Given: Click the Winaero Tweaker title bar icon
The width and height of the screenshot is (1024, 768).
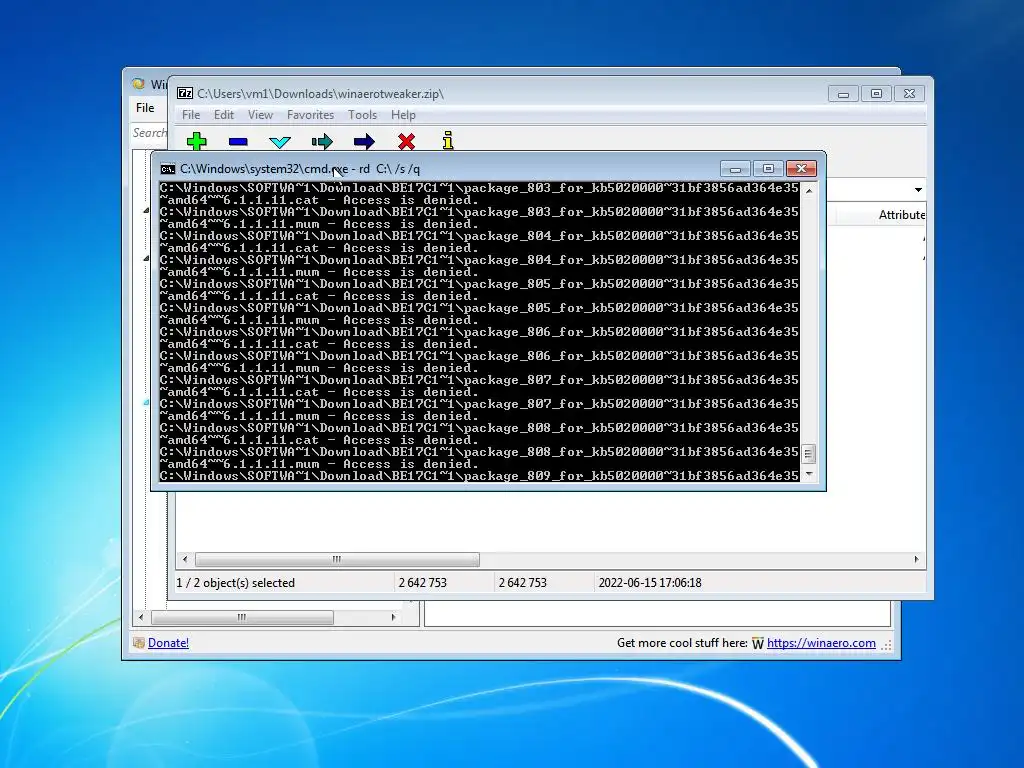Looking at the screenshot, I should (138, 84).
